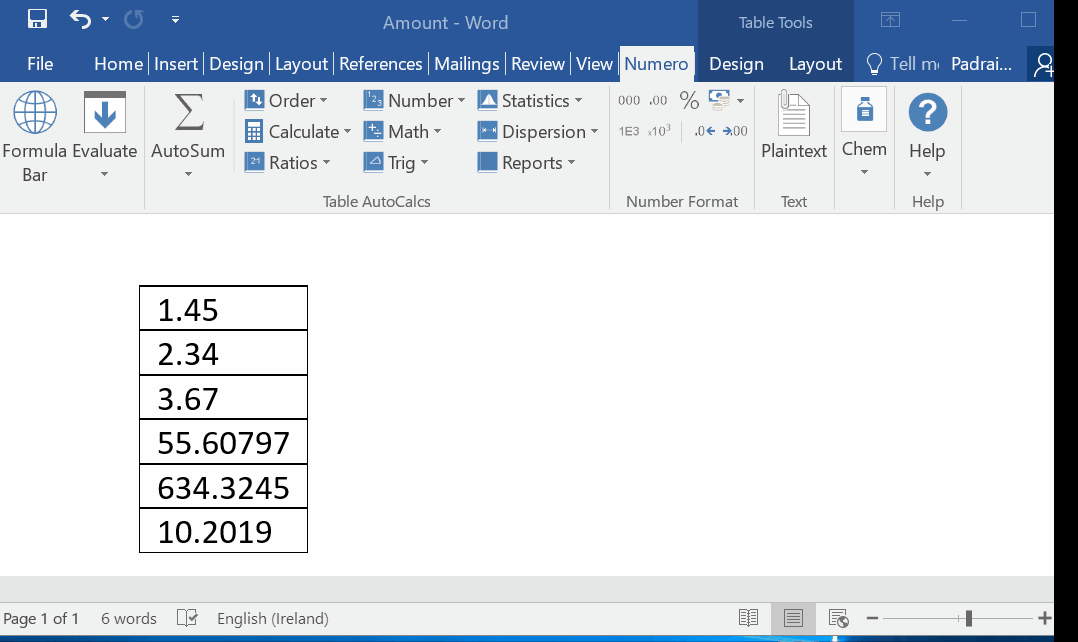Image resolution: width=1078 pixels, height=642 pixels.
Task: Apply percent number format
Action: pyautogui.click(x=689, y=100)
